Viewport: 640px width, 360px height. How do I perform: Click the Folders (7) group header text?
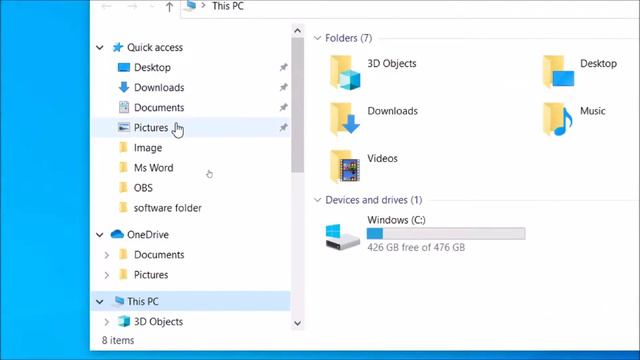[349, 38]
